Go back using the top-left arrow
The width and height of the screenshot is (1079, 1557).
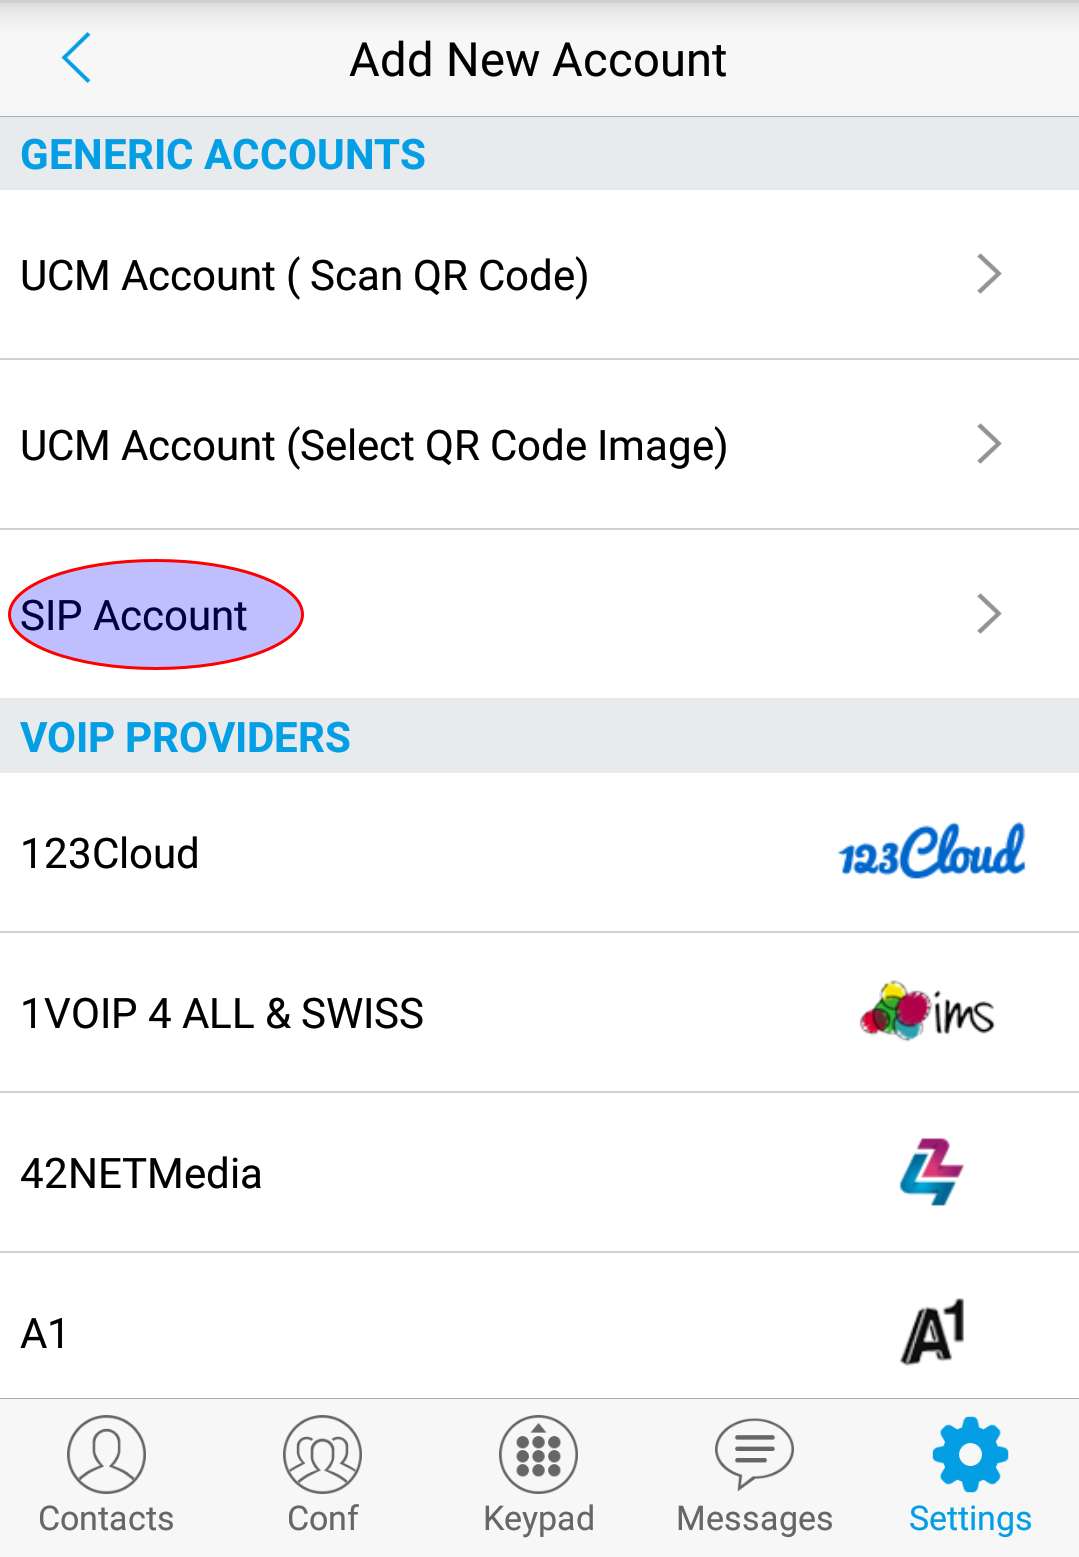pos(76,58)
